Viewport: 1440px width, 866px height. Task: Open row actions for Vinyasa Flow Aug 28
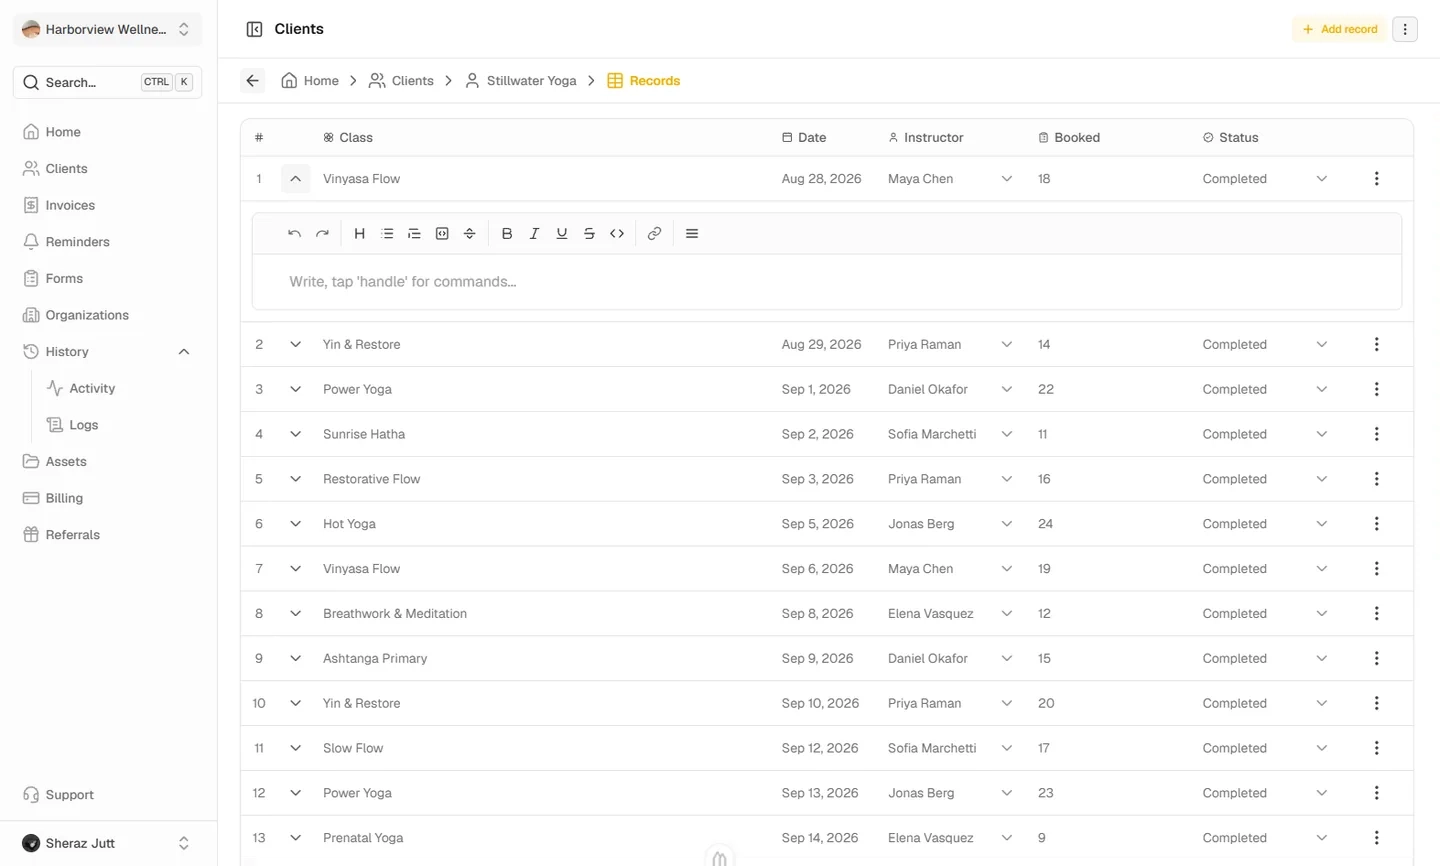click(x=1377, y=179)
